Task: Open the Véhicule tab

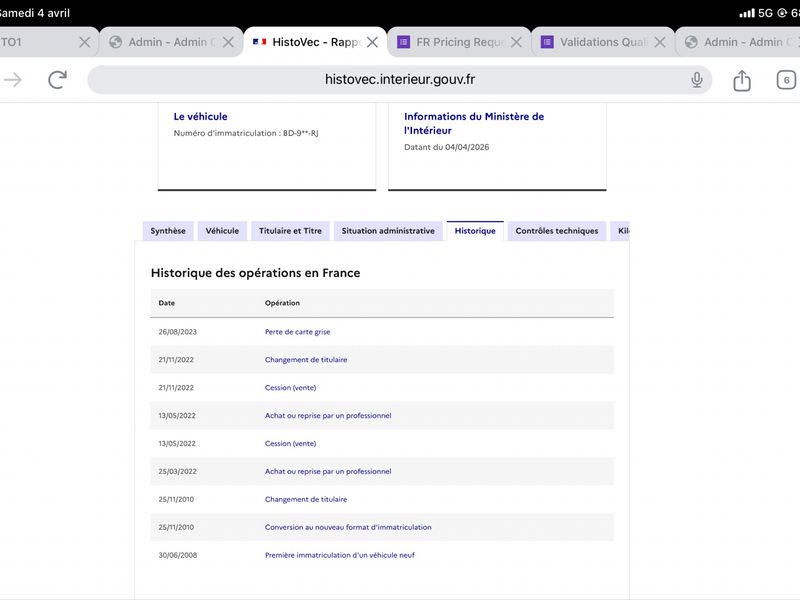Action: (x=222, y=231)
